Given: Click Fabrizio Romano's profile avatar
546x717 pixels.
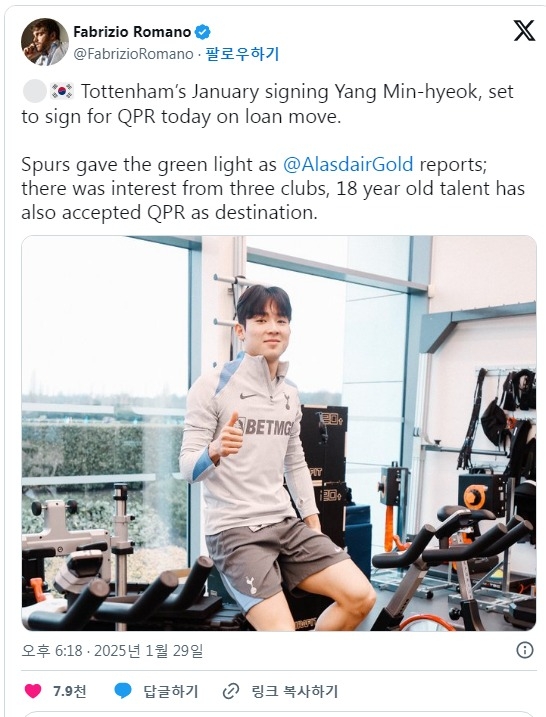Looking at the screenshot, I should click(44, 42).
